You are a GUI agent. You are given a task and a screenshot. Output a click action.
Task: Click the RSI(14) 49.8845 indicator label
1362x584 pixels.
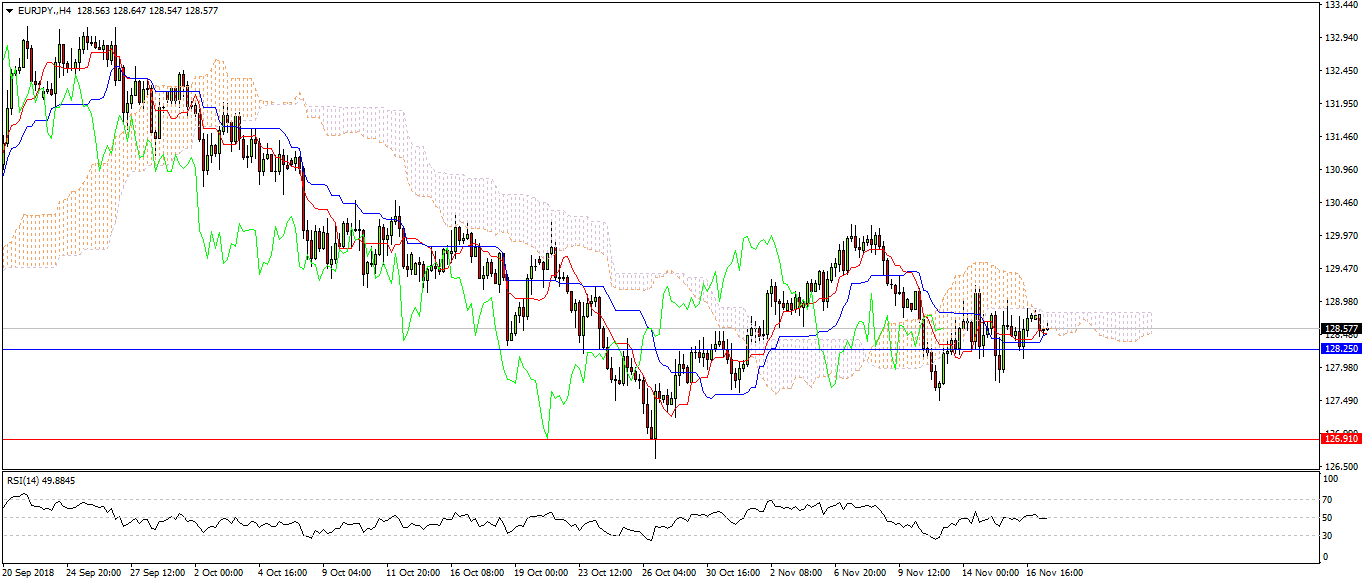point(41,481)
